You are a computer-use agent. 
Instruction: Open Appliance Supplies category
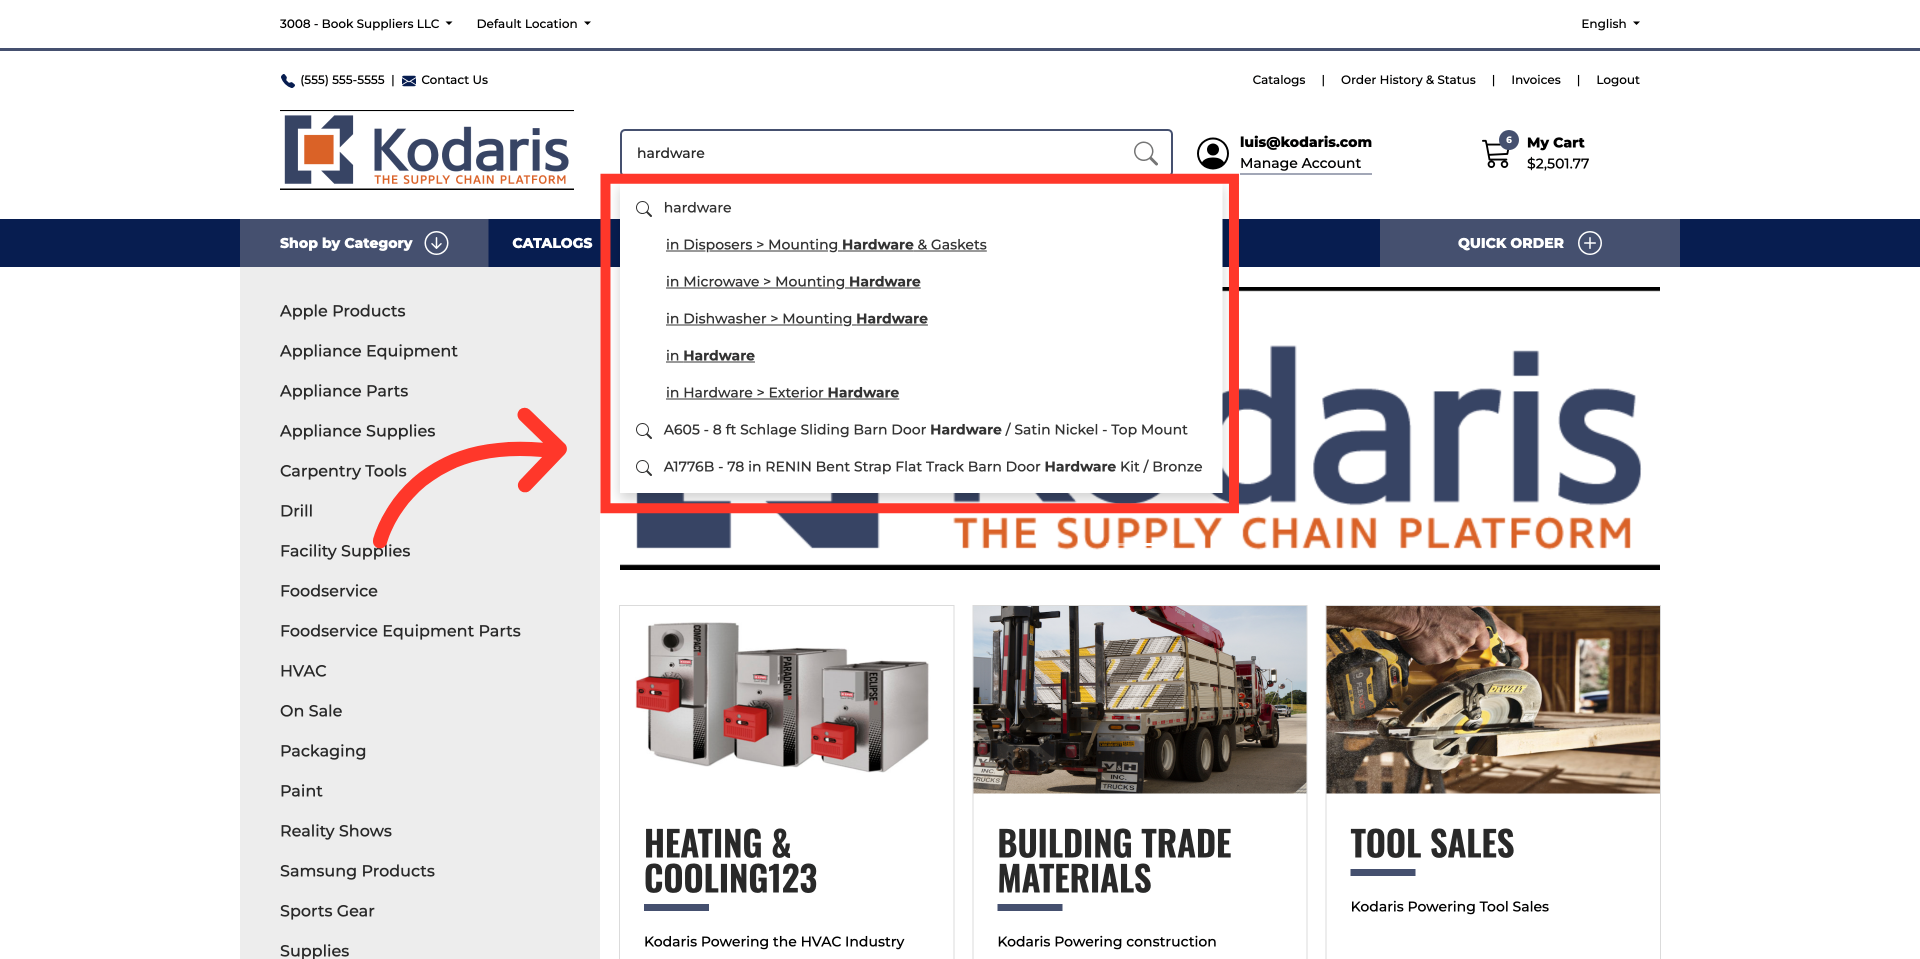tap(357, 431)
